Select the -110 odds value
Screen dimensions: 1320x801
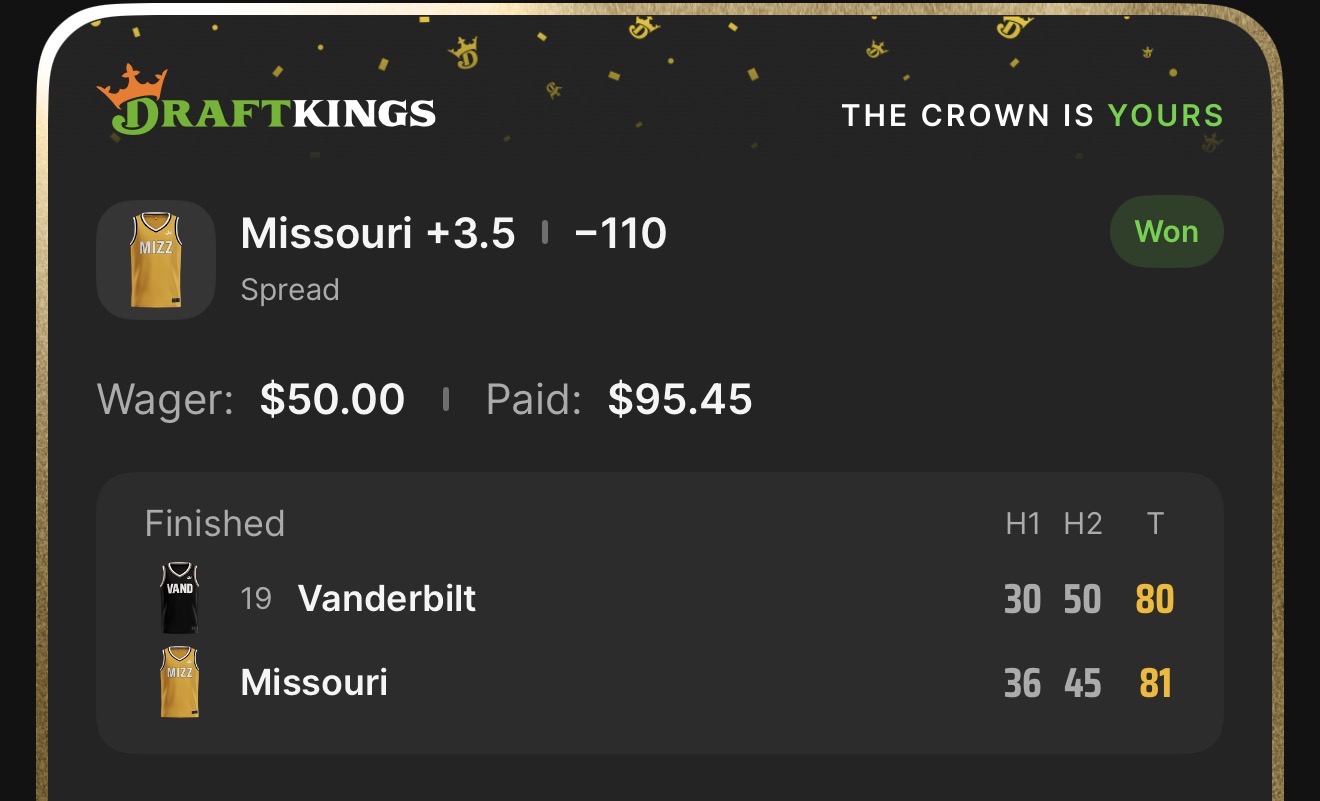pyautogui.click(x=620, y=233)
